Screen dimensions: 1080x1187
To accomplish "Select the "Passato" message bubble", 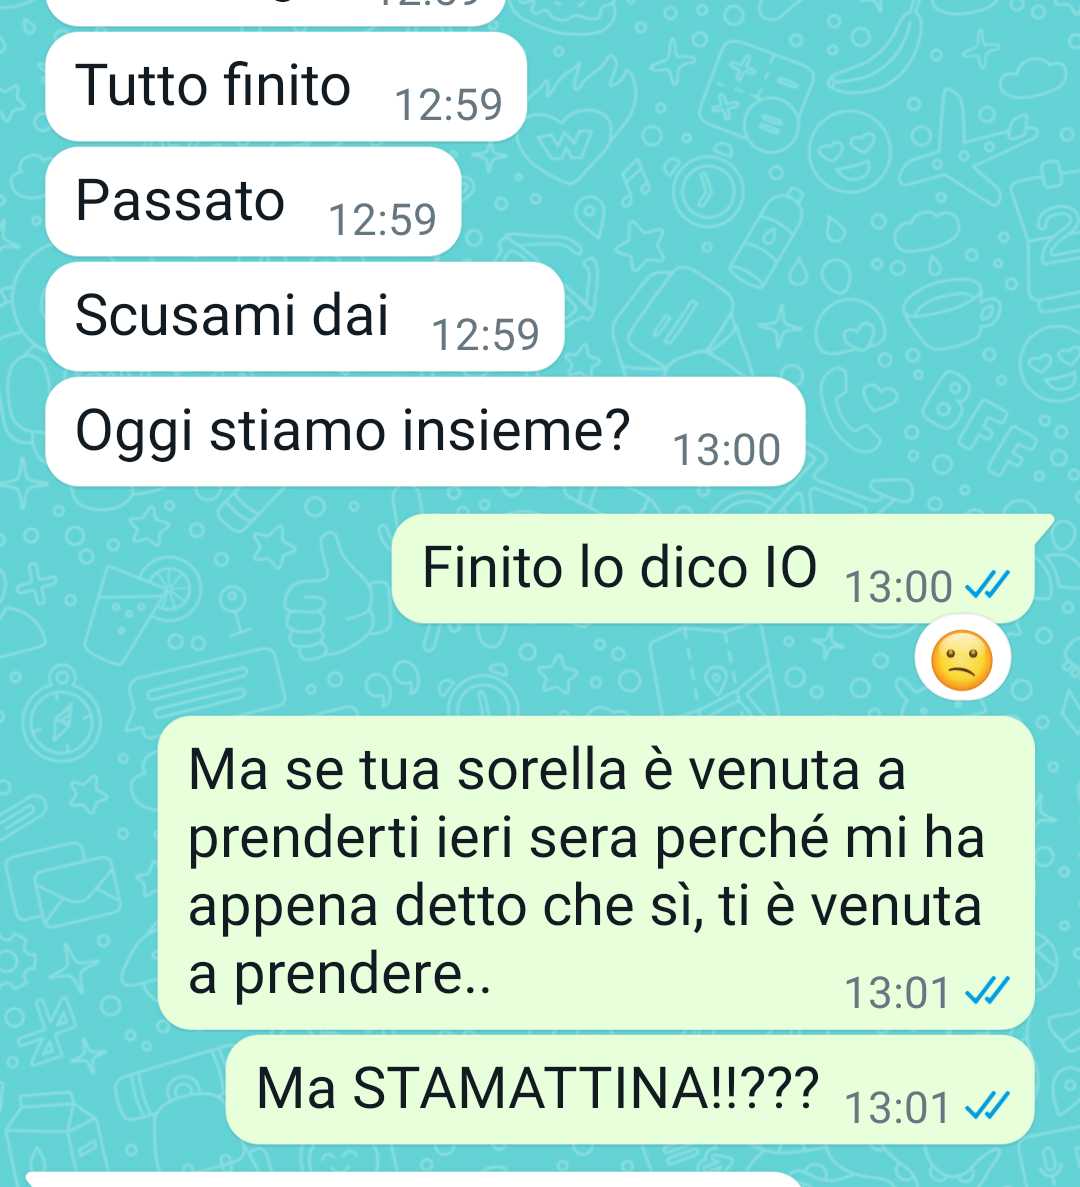I will [x=254, y=201].
